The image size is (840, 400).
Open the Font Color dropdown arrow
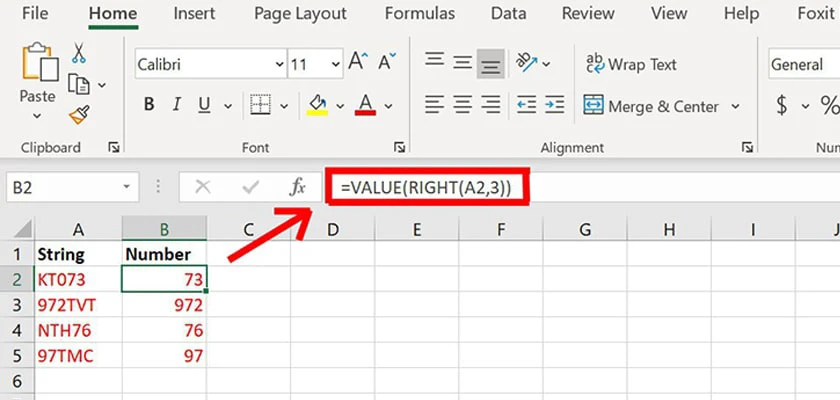point(388,106)
